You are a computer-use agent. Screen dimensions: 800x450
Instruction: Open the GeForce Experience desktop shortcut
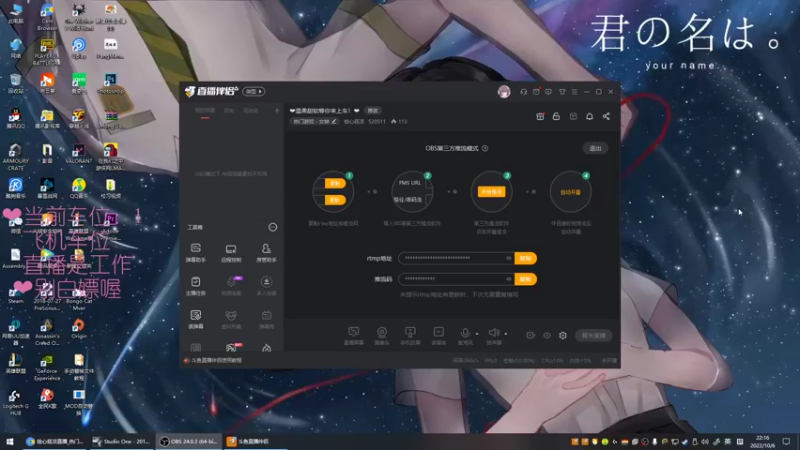(x=47, y=368)
